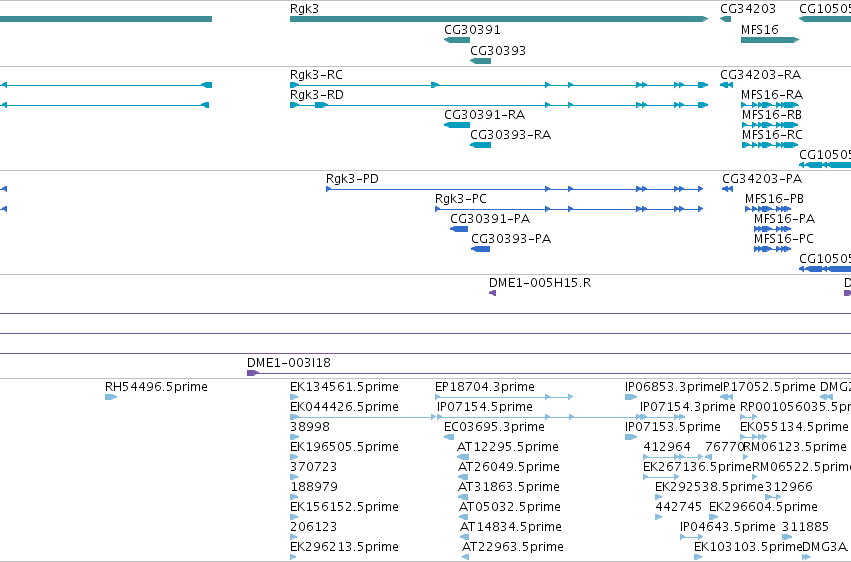Click the AT14834.5prime label
Viewport: 851px width, 562px height.
point(511,528)
